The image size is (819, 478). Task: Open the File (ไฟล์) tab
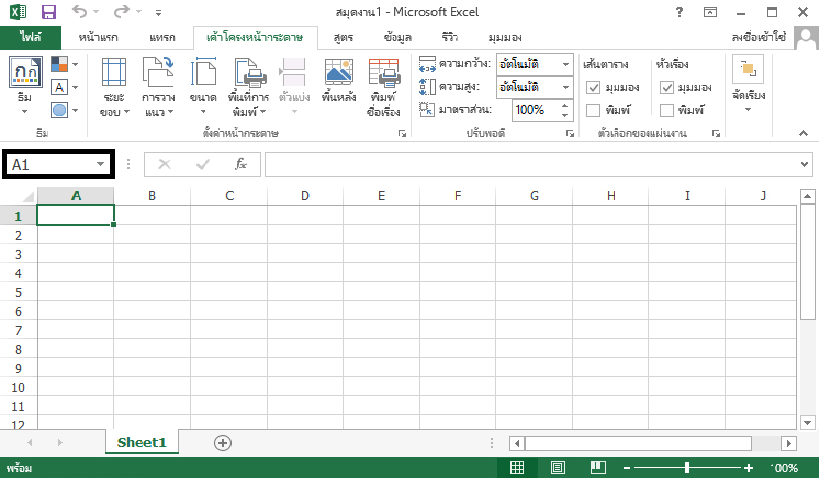[x=30, y=37]
